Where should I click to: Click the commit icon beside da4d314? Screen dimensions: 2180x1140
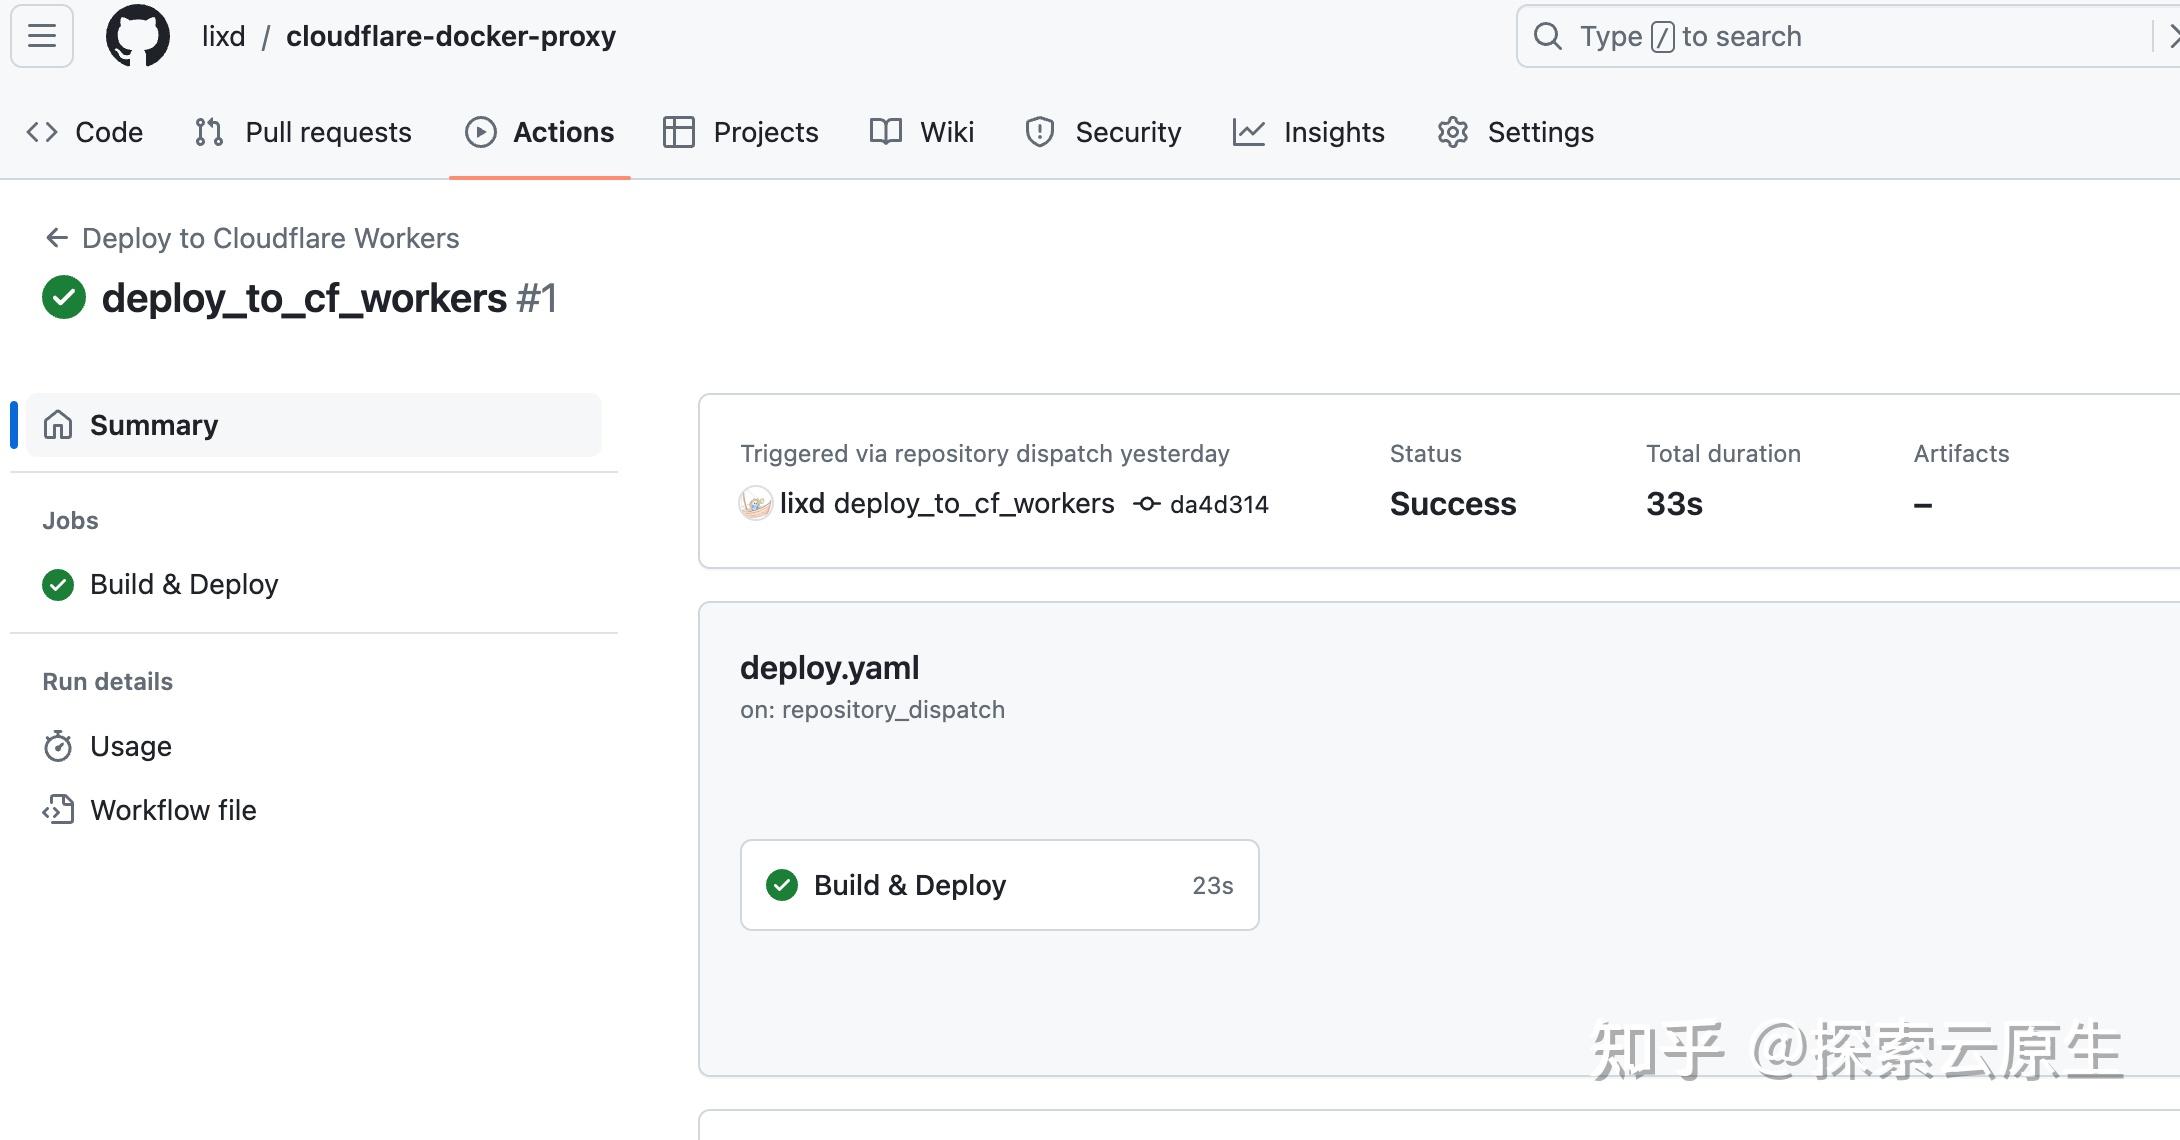click(1147, 503)
